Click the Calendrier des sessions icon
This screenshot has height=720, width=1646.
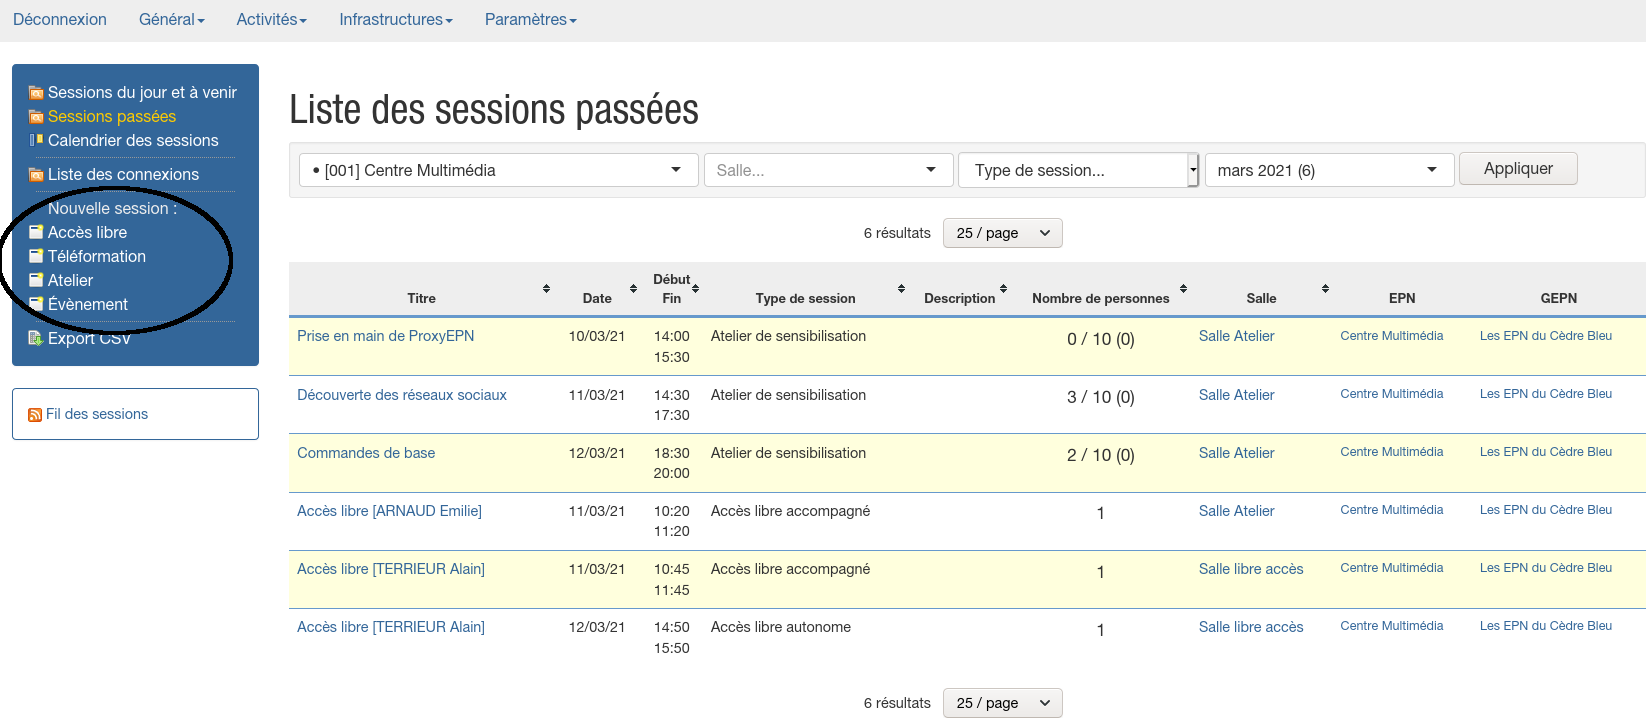(x=36, y=141)
